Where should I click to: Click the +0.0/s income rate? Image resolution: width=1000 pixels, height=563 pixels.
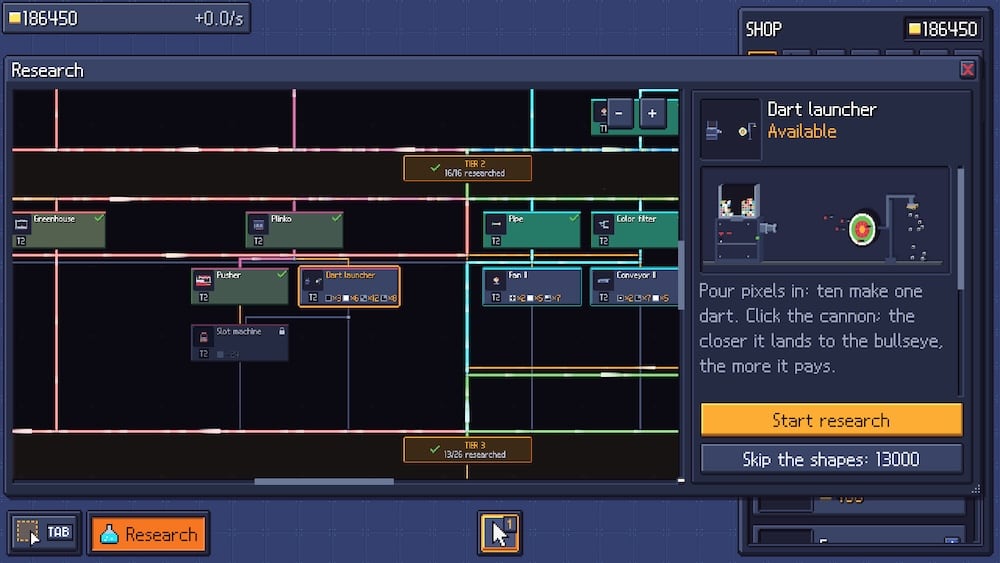pos(218,18)
